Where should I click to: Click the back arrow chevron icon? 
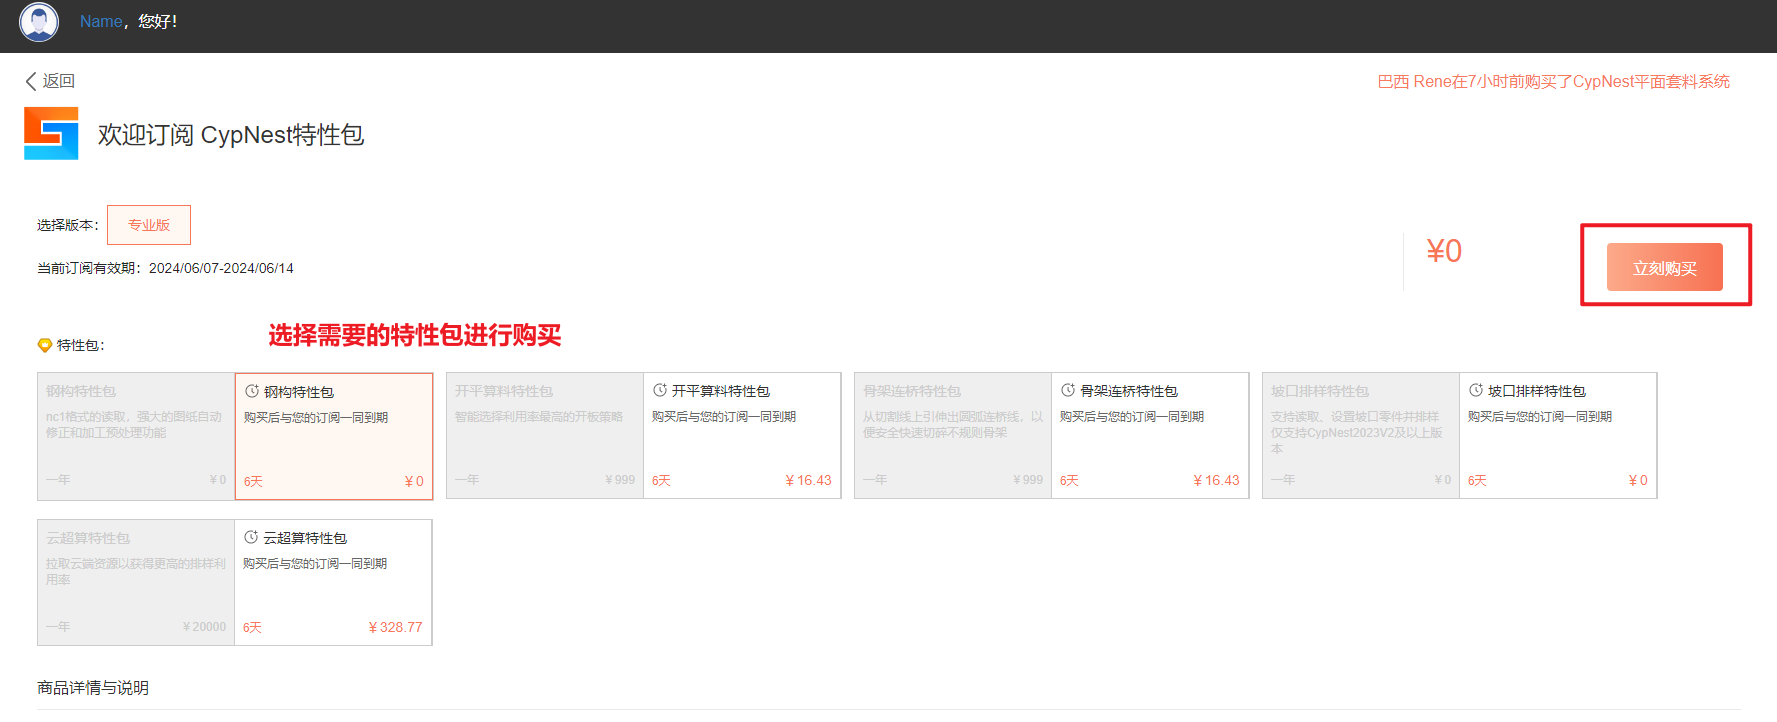tap(31, 81)
